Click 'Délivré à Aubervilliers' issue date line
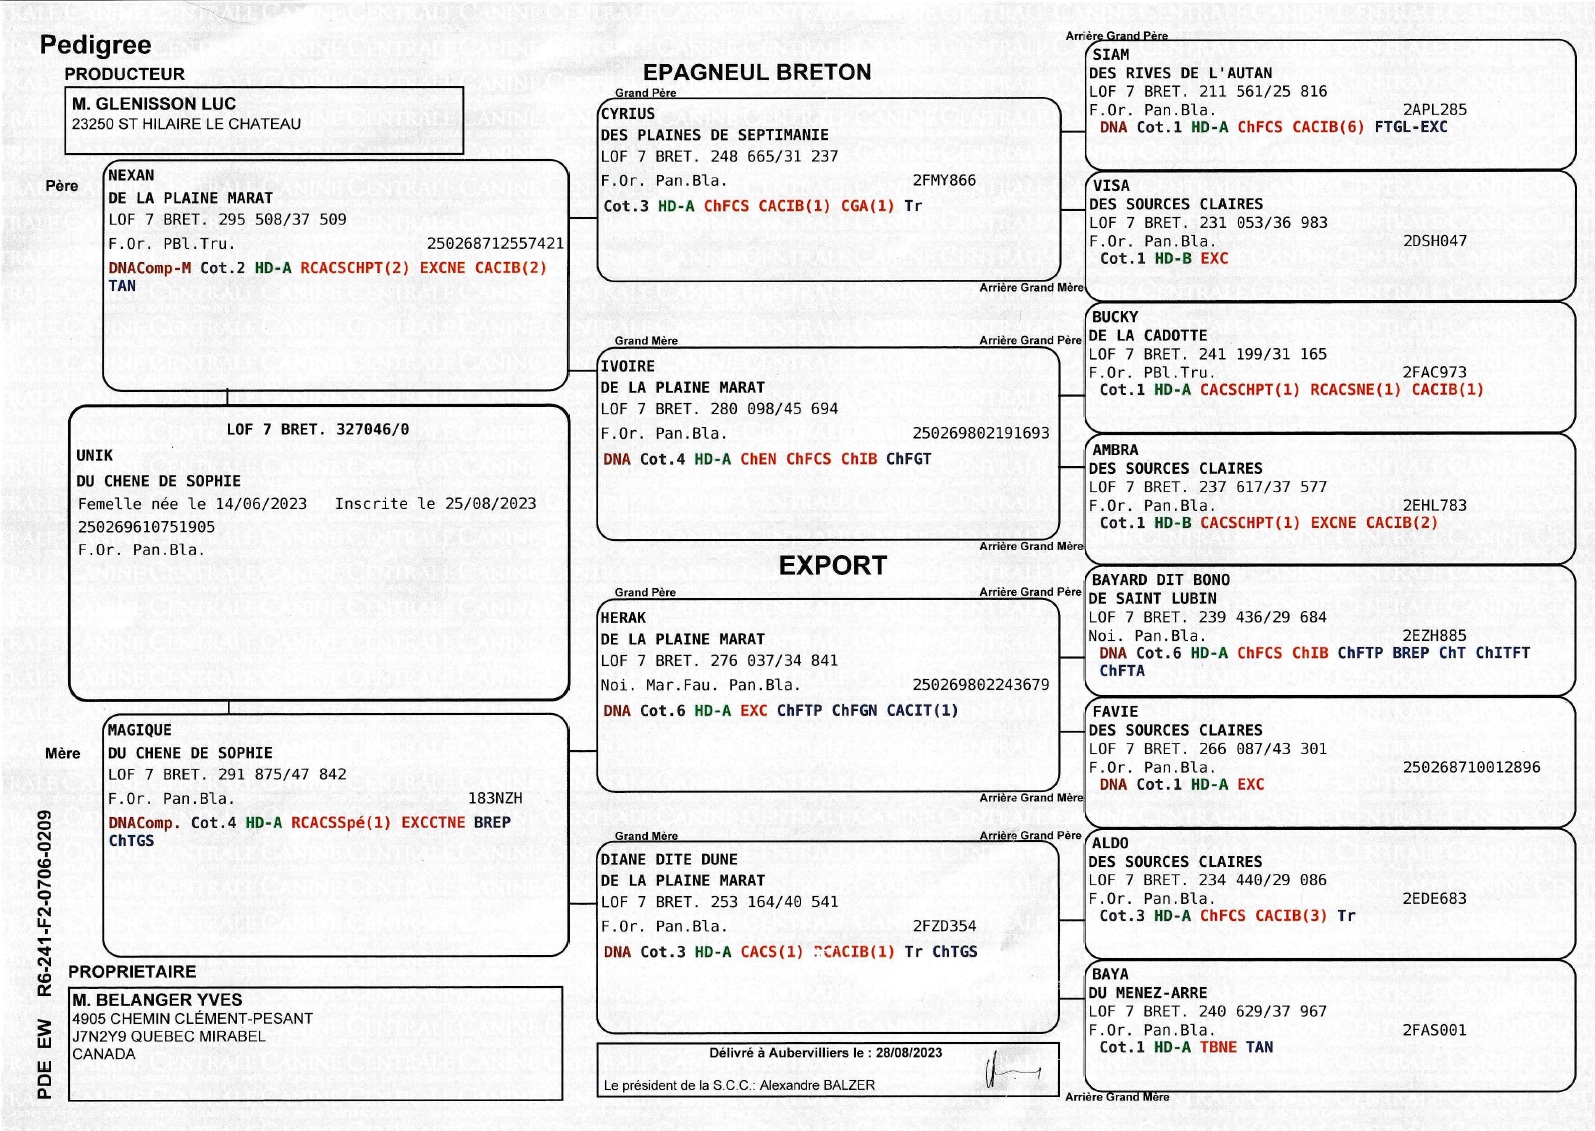 point(825,1053)
